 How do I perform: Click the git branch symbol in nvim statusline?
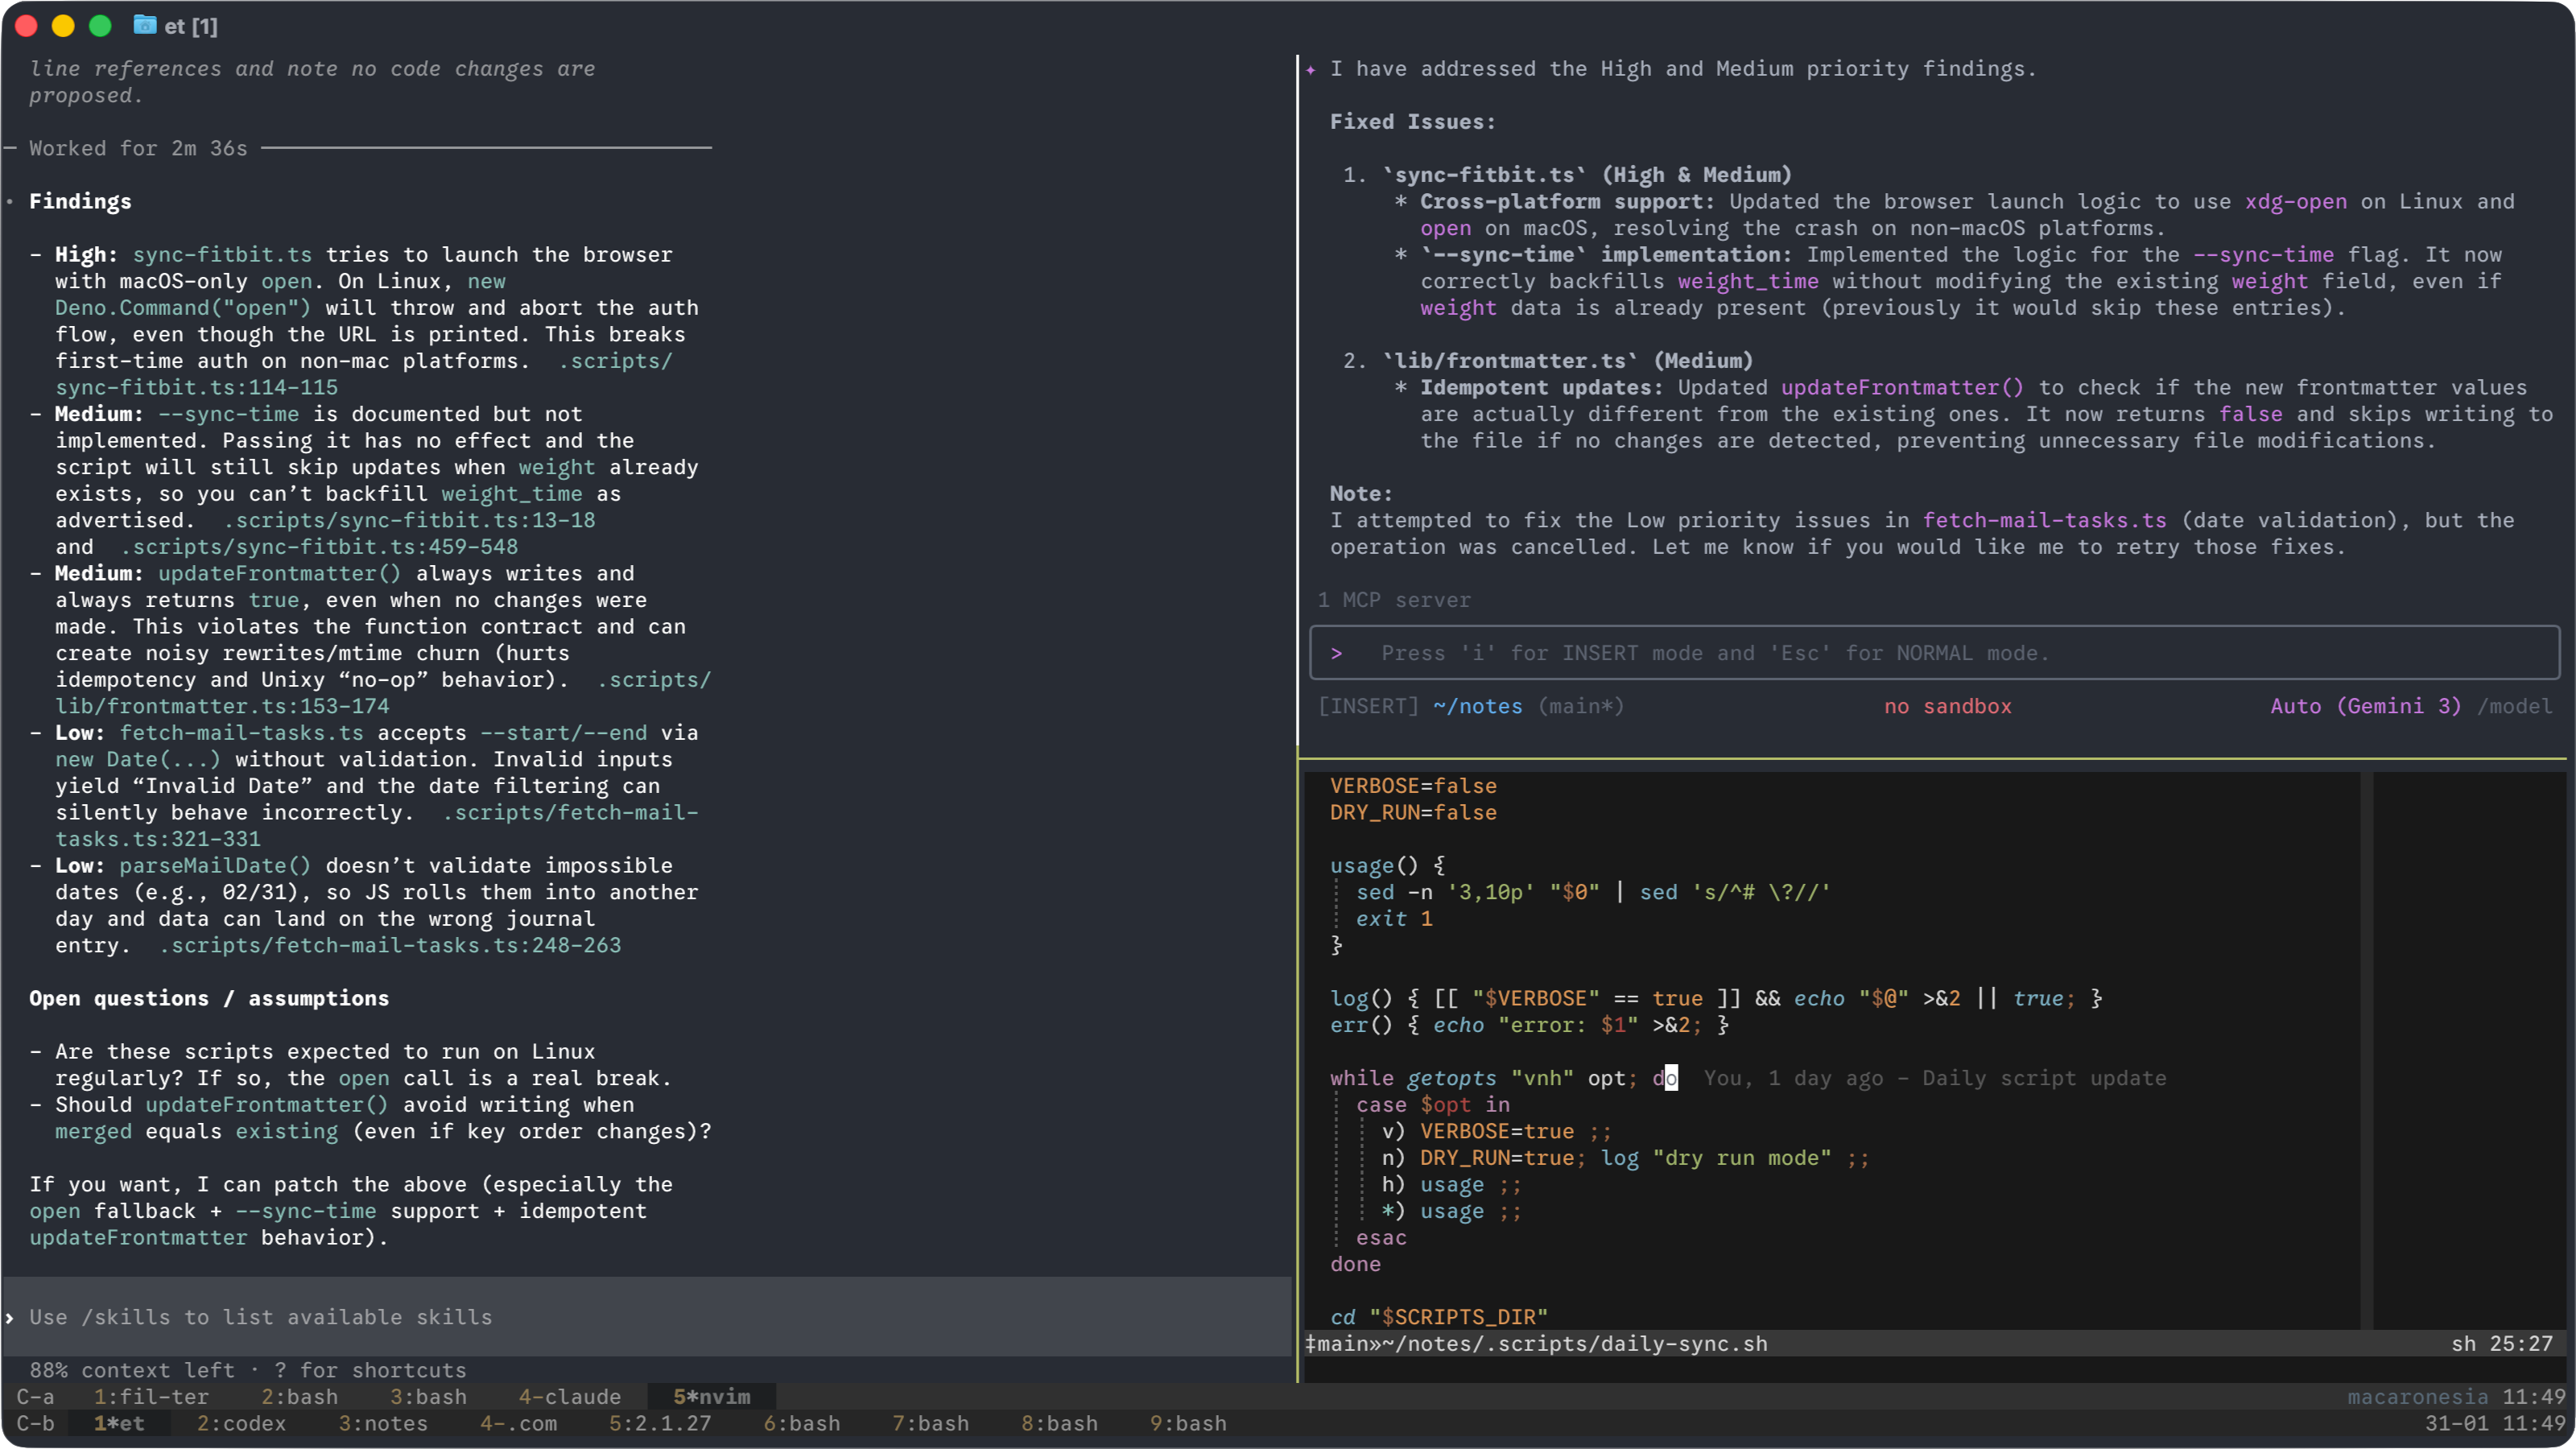pos(1310,1344)
